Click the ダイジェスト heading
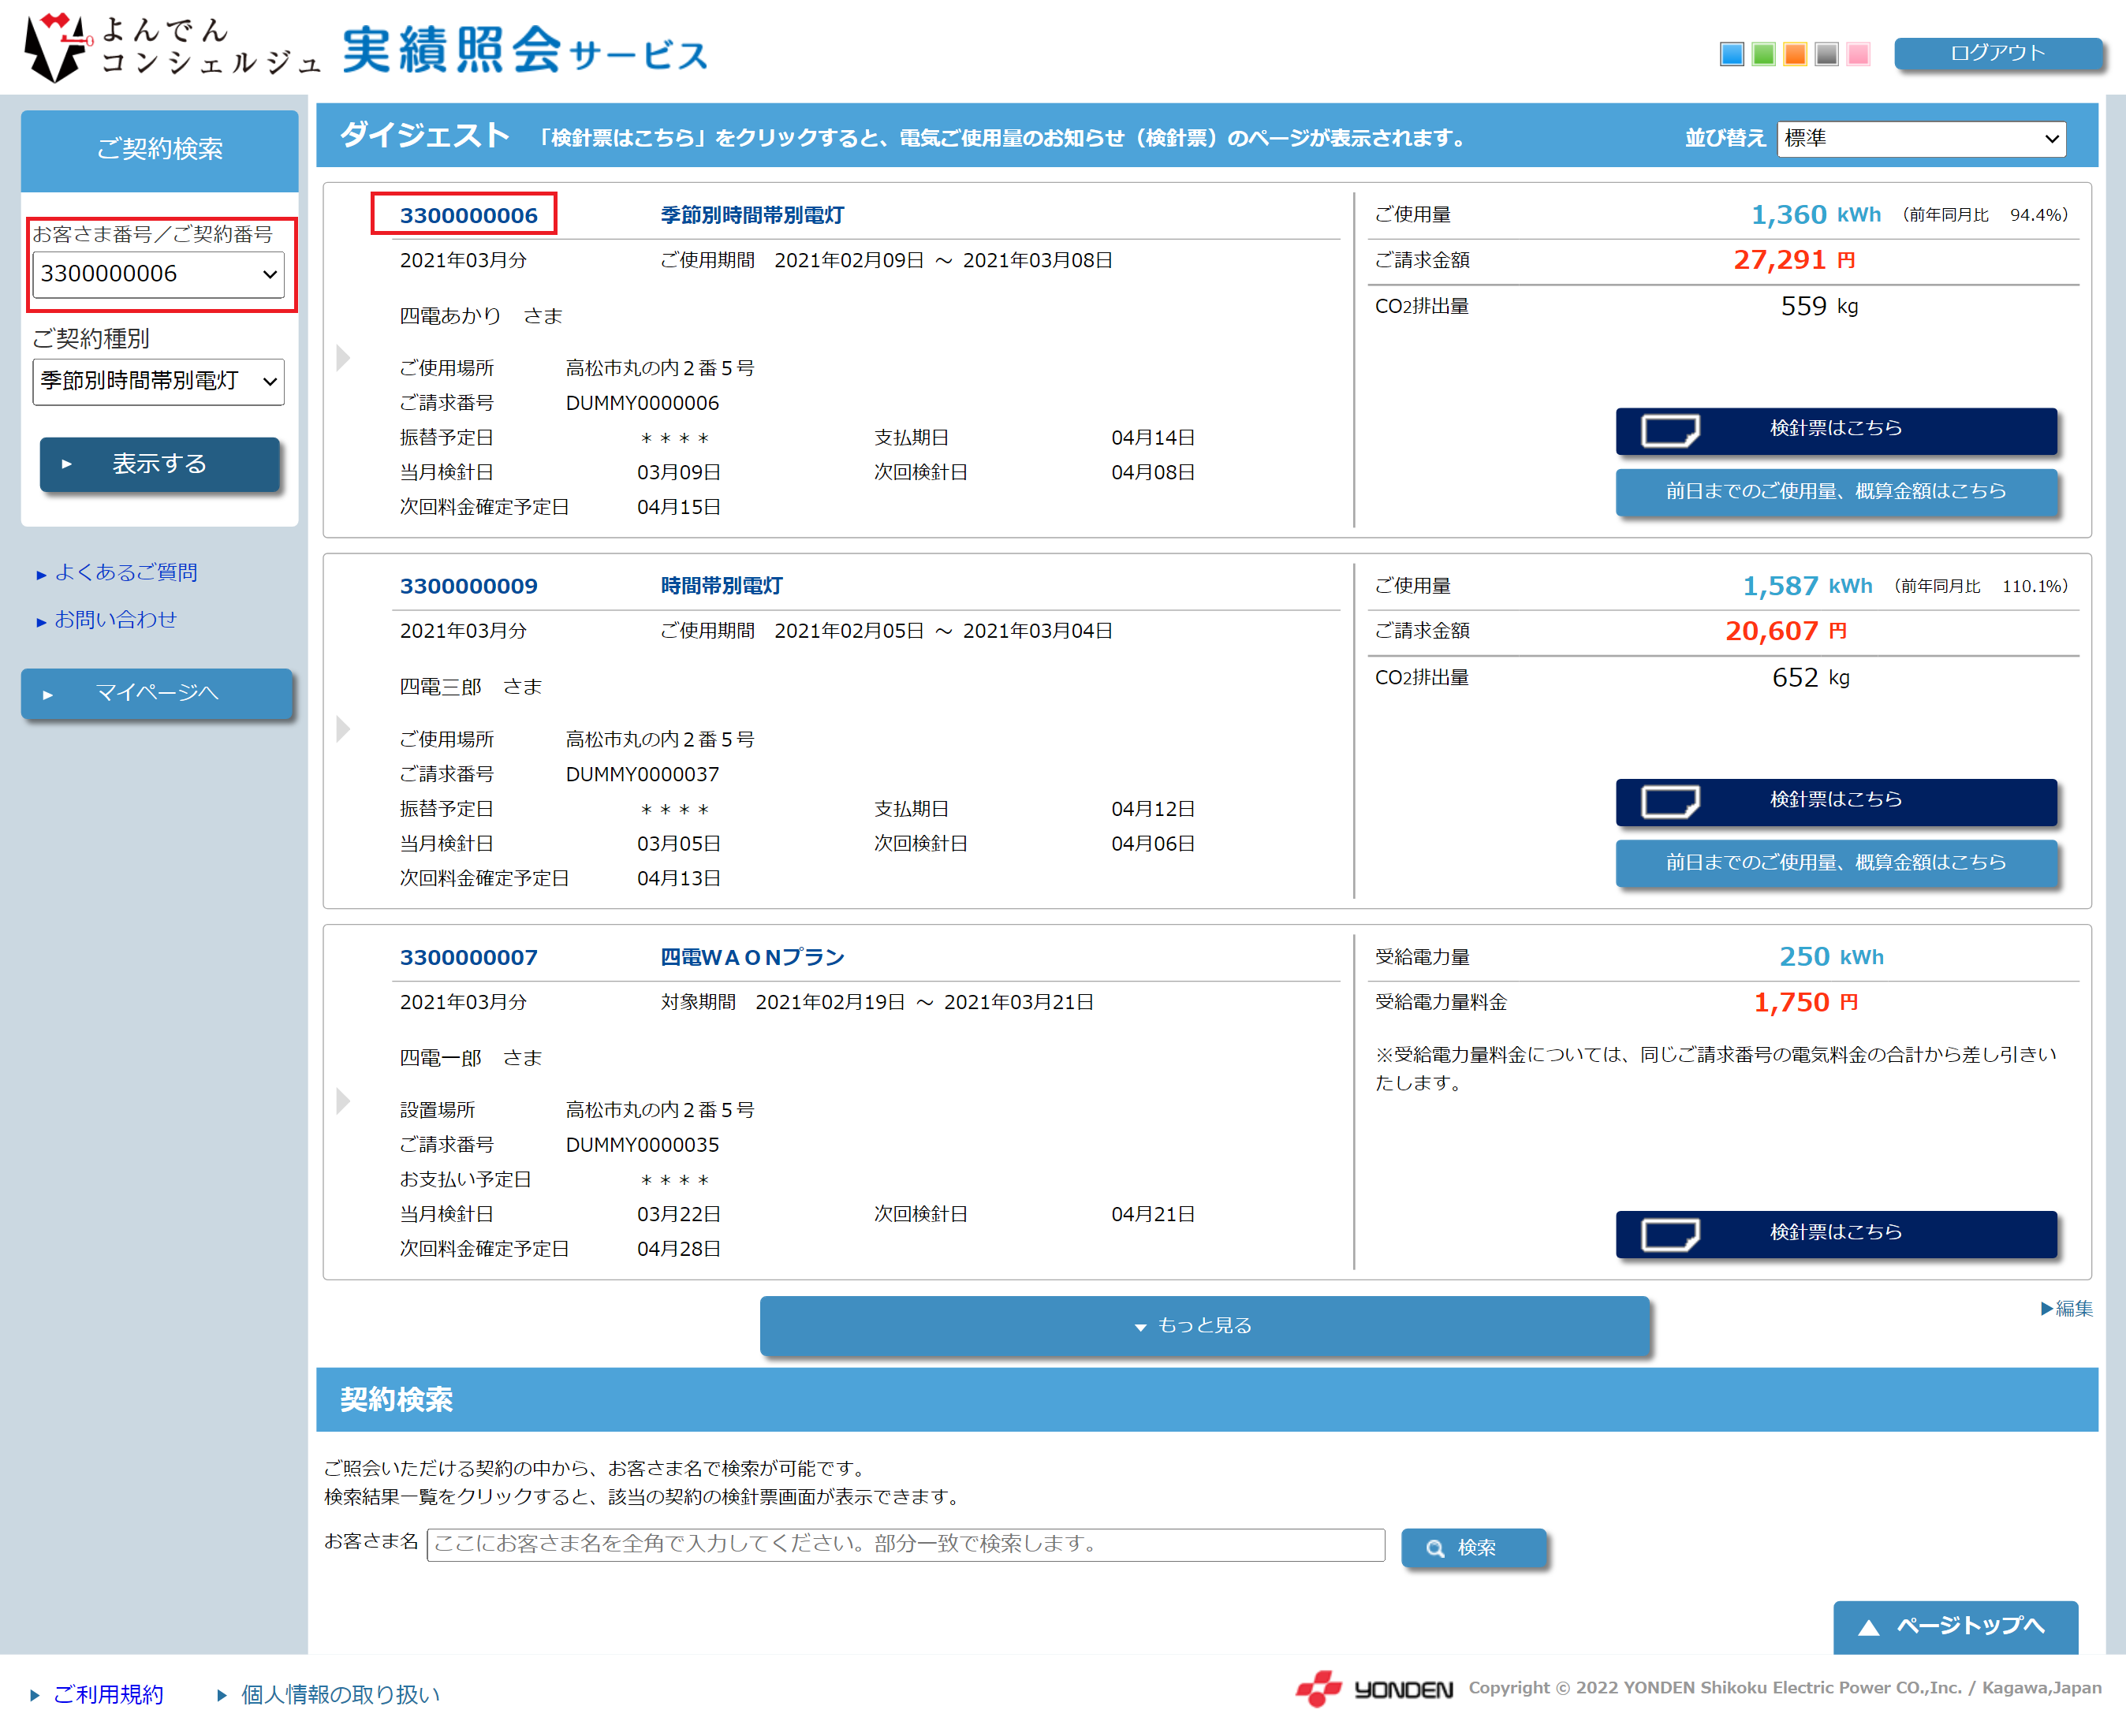The height and width of the screenshot is (1736, 2126). point(425,135)
